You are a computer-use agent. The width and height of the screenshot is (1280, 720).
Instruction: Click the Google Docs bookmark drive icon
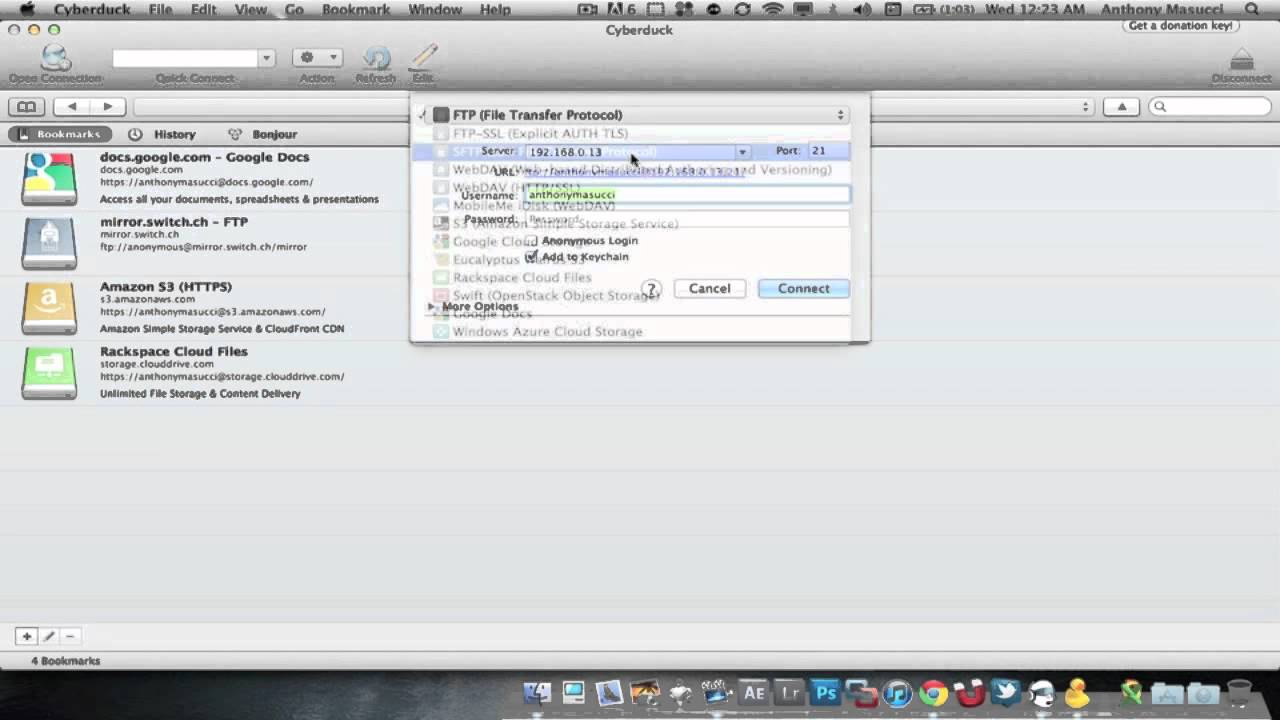coord(49,179)
